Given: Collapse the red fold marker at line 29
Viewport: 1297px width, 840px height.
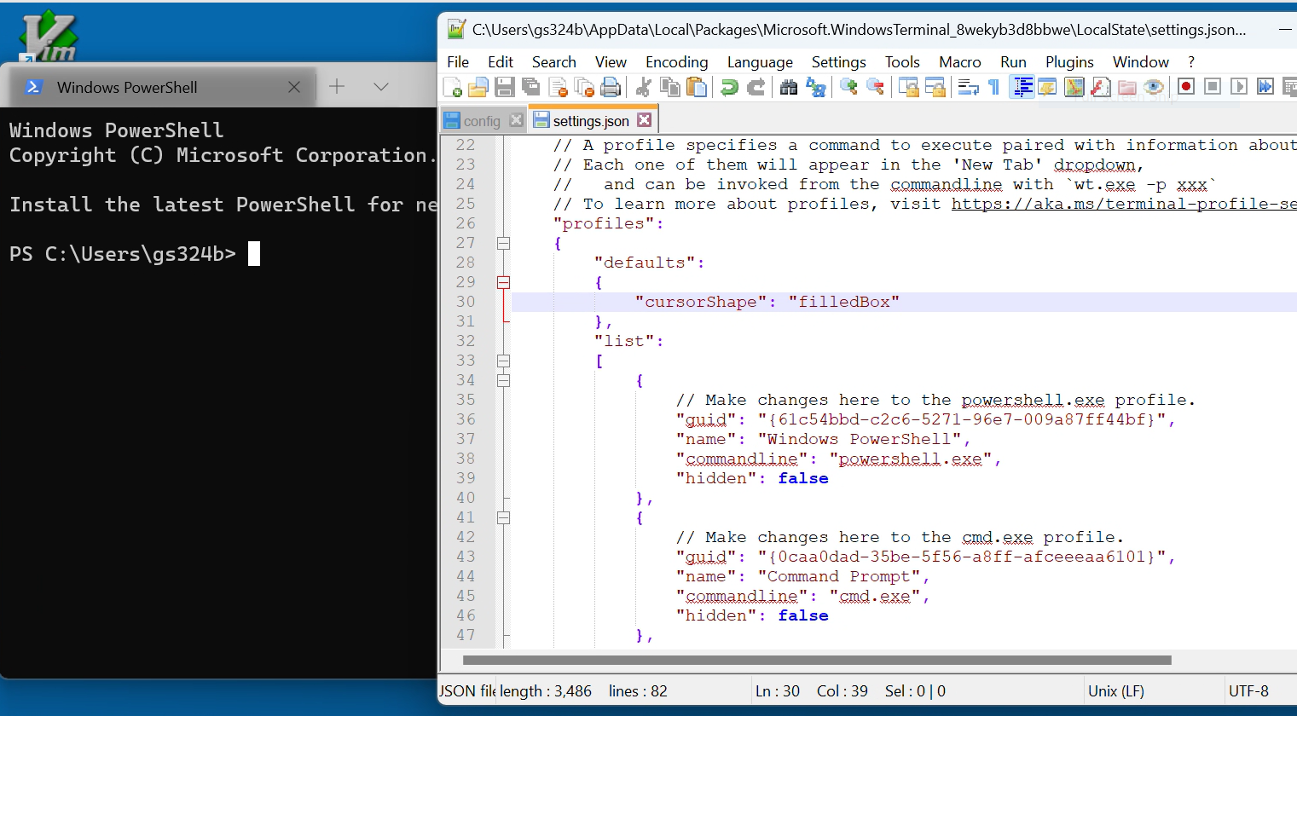Looking at the screenshot, I should [x=503, y=282].
